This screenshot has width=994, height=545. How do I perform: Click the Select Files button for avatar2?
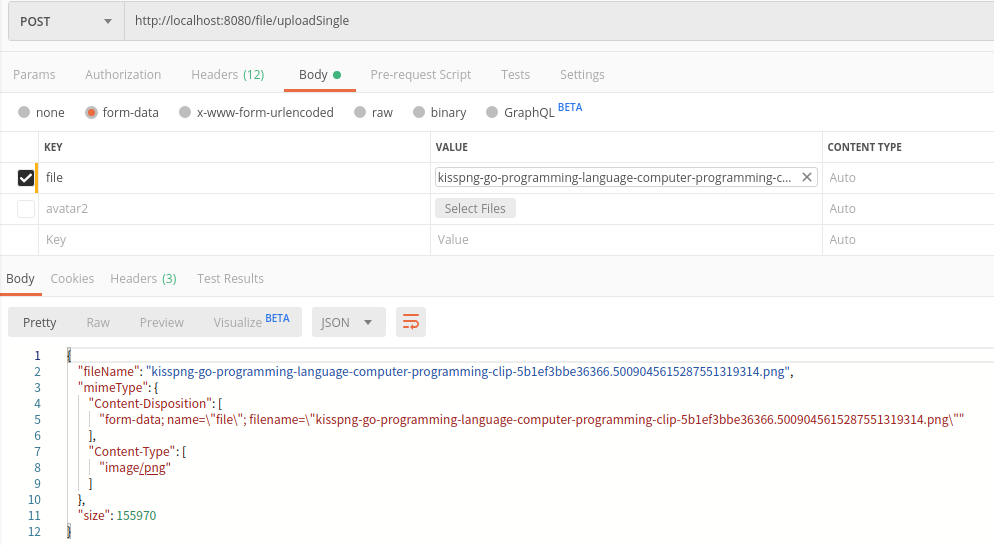point(475,209)
